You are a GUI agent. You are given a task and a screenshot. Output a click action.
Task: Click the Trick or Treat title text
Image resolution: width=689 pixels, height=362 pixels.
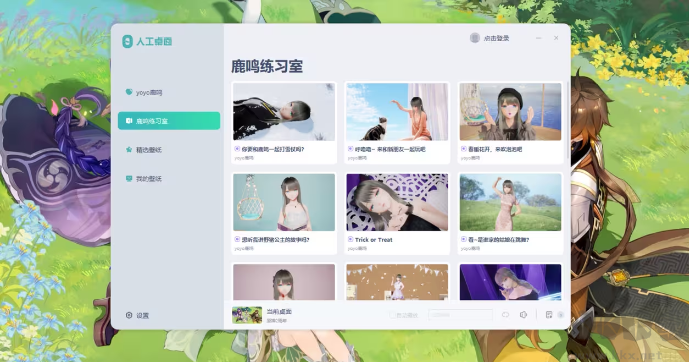(x=374, y=240)
